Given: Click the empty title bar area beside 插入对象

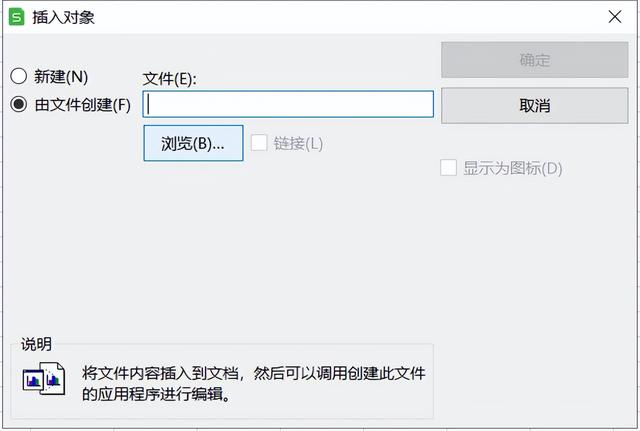Looking at the screenshot, I should coord(347,17).
